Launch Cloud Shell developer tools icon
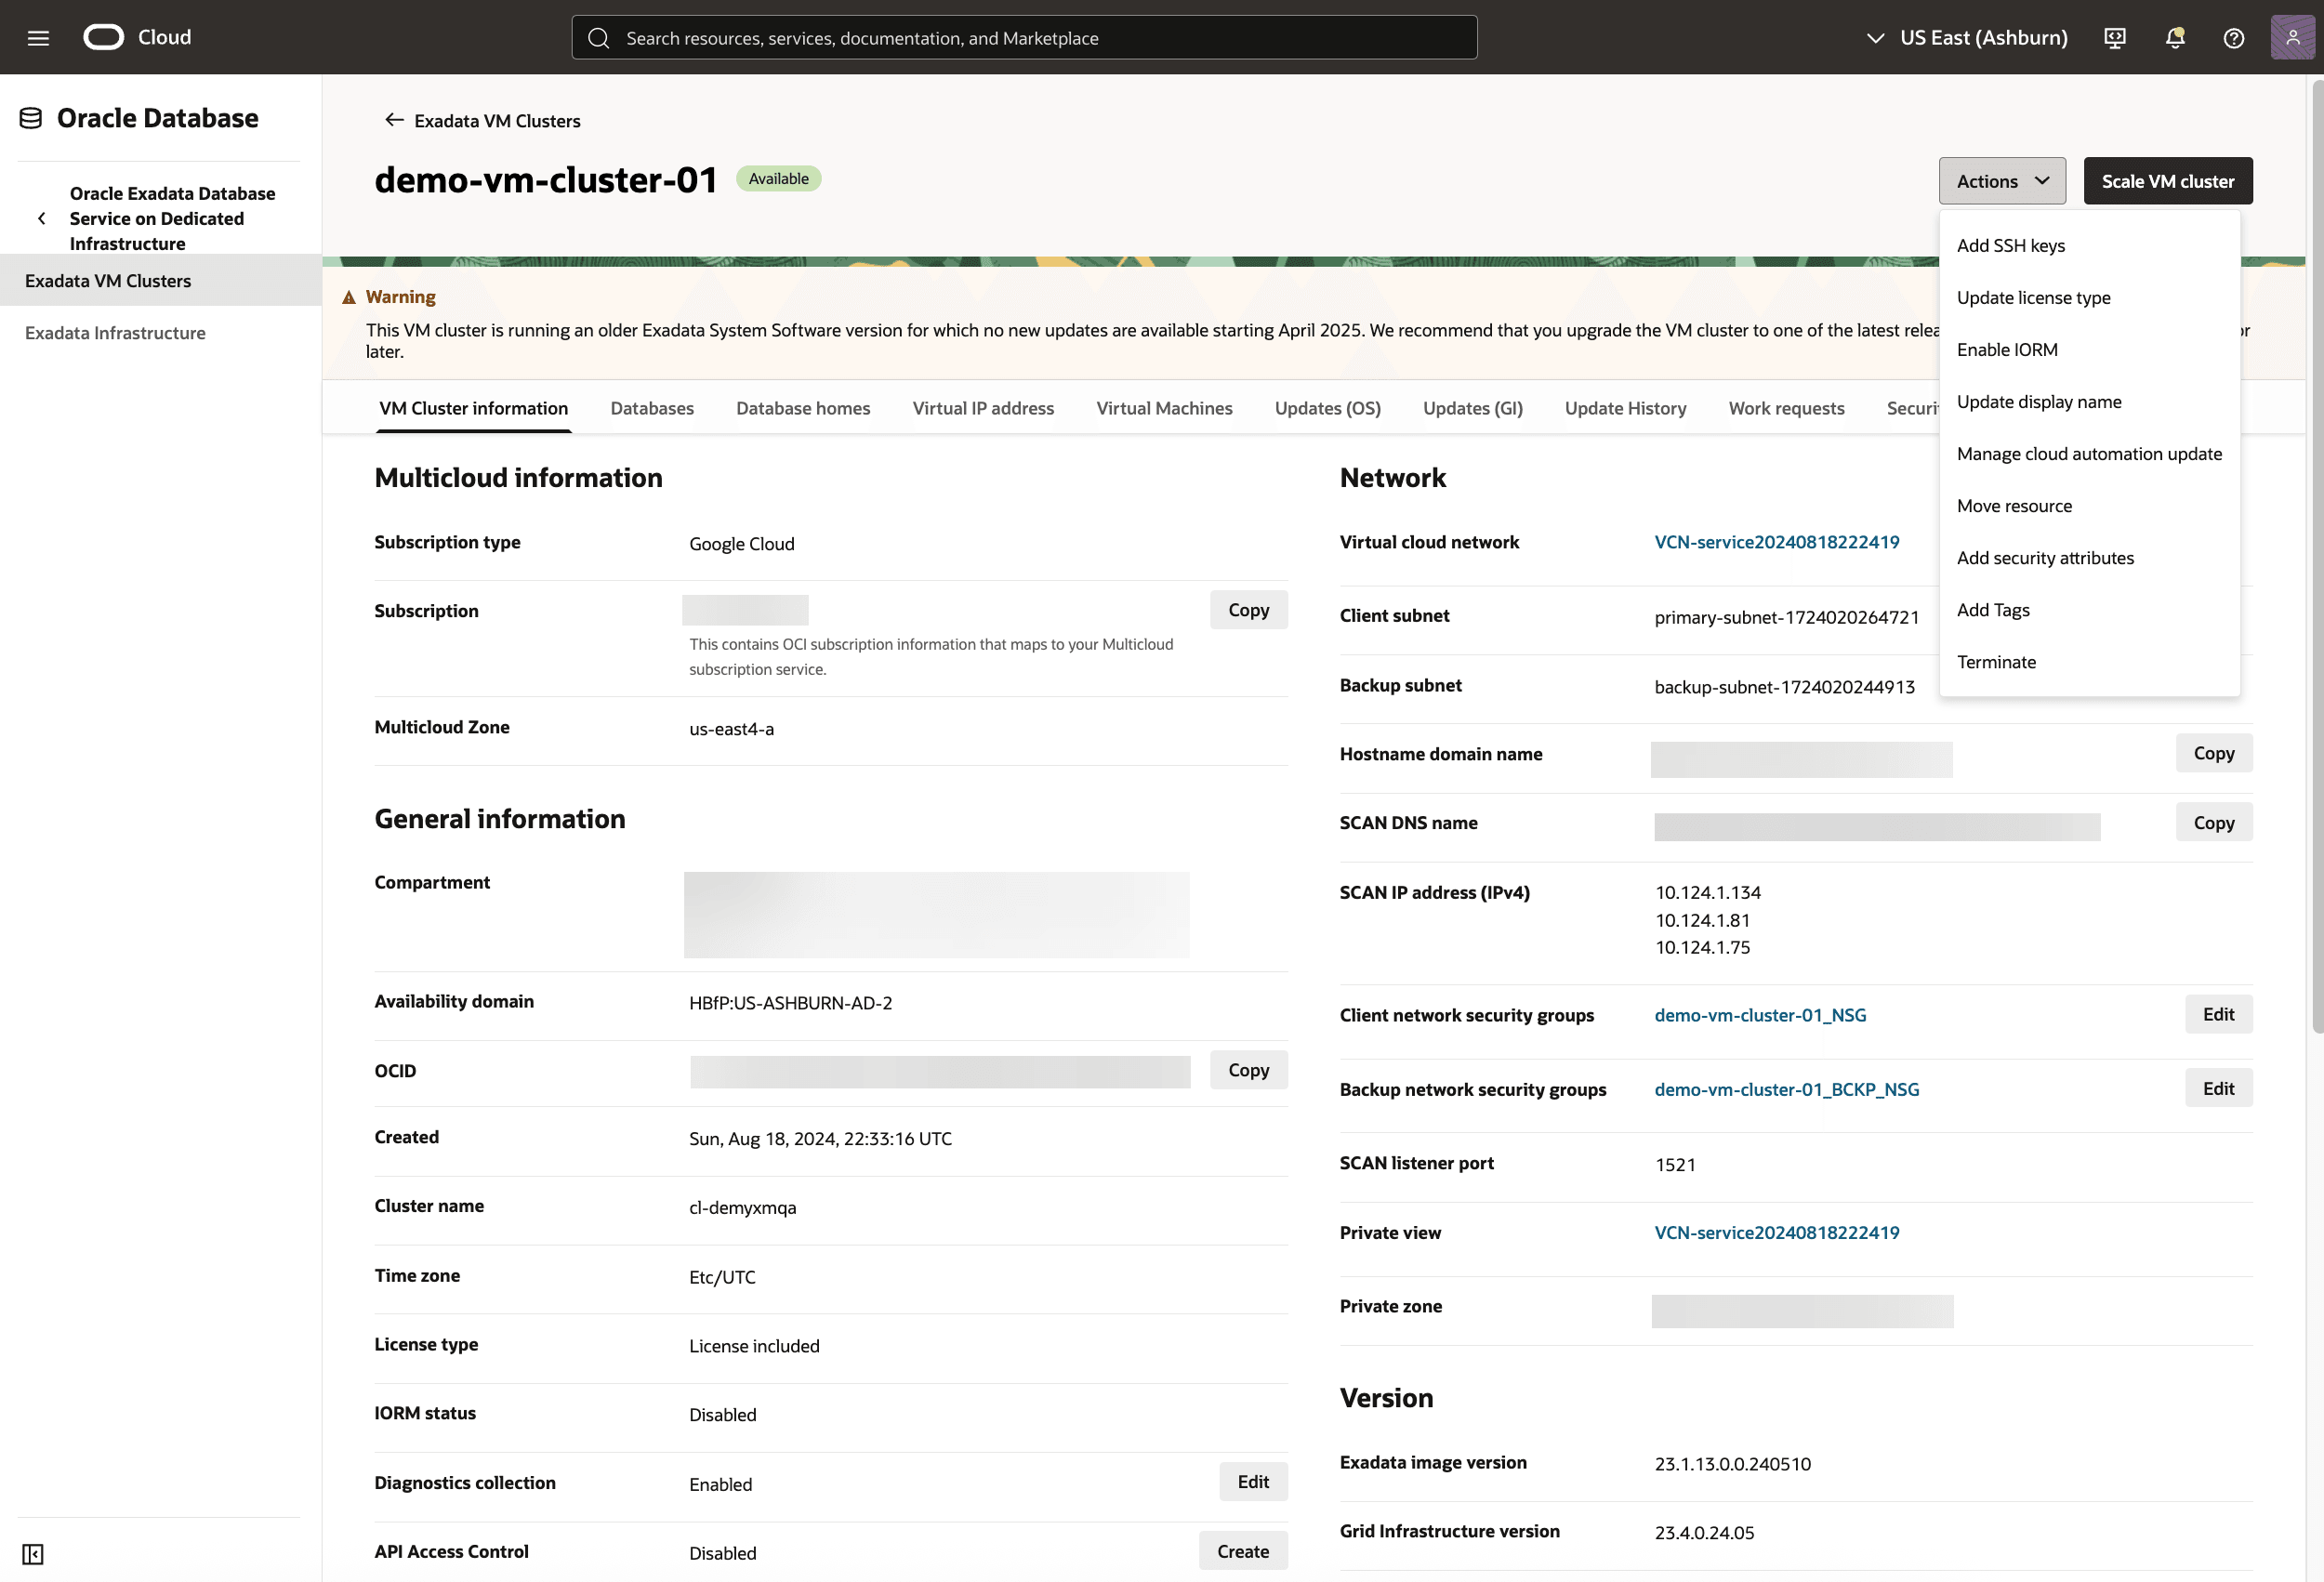 click(2114, 37)
